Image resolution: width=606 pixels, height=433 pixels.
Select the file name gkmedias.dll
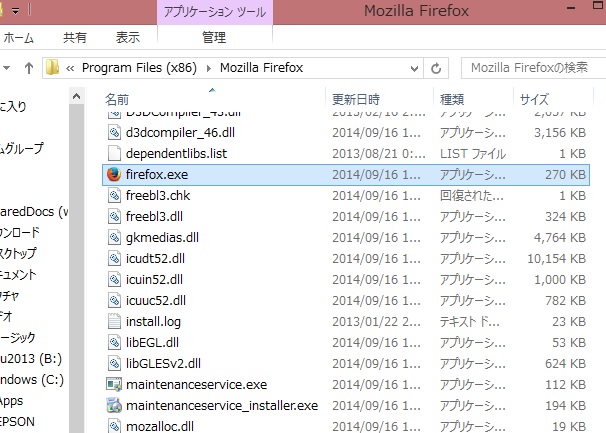(162, 237)
